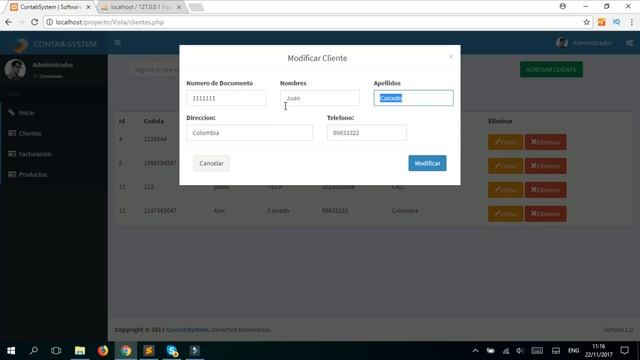
Task: Open Inicio in the sidebar
Action: point(26,113)
